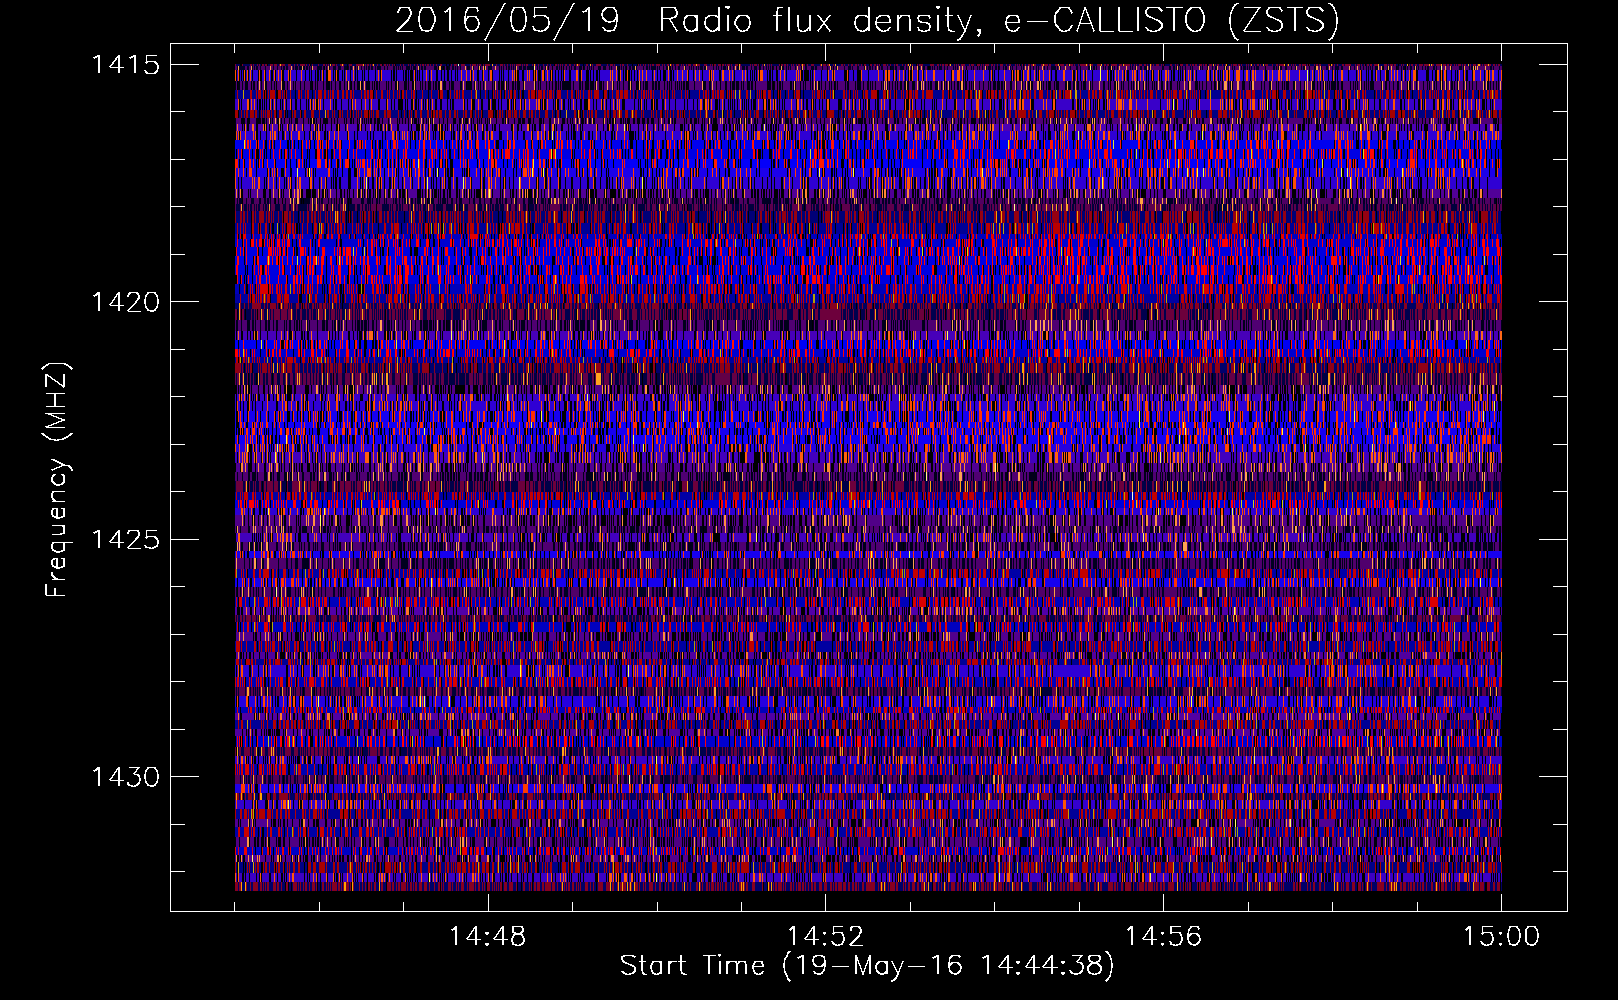1618x1000 pixels.
Task: Click the 1425 frequency axis label
Action: (125, 540)
